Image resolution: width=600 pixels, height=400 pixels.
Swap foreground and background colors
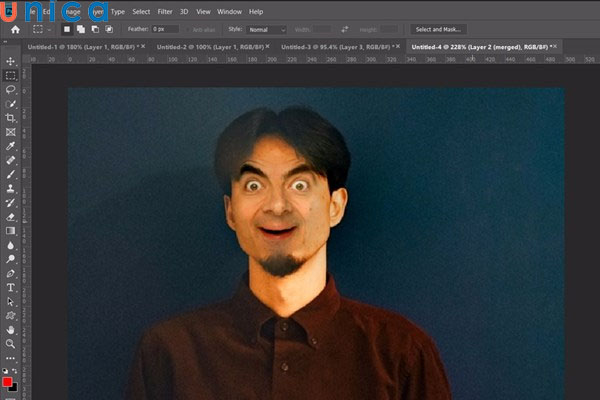(x=15, y=371)
